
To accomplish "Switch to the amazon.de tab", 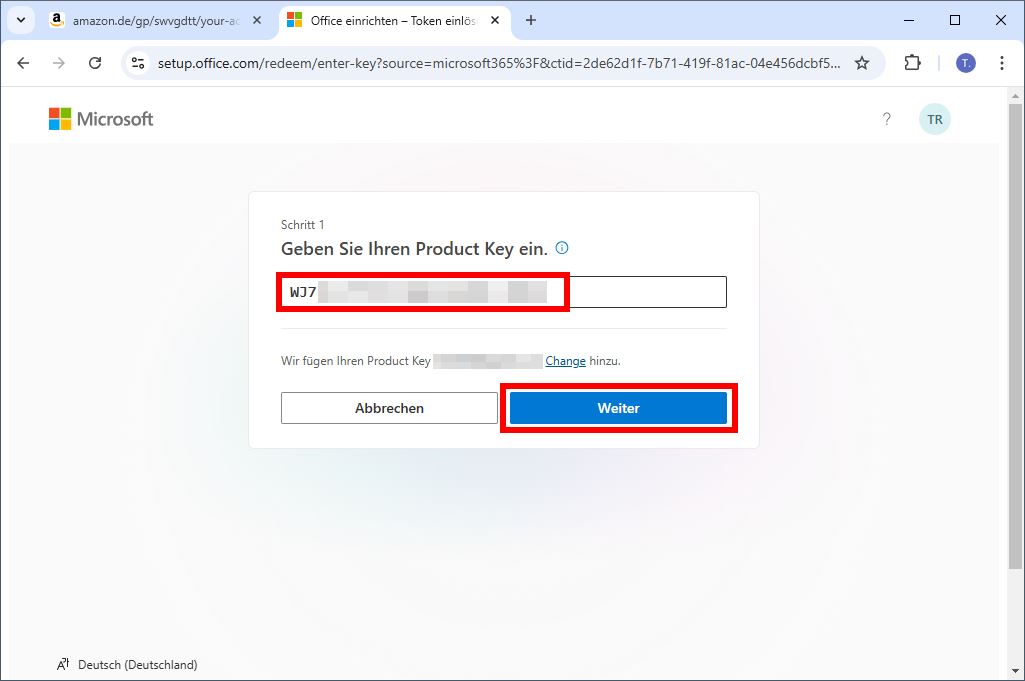I will pyautogui.click(x=150, y=20).
